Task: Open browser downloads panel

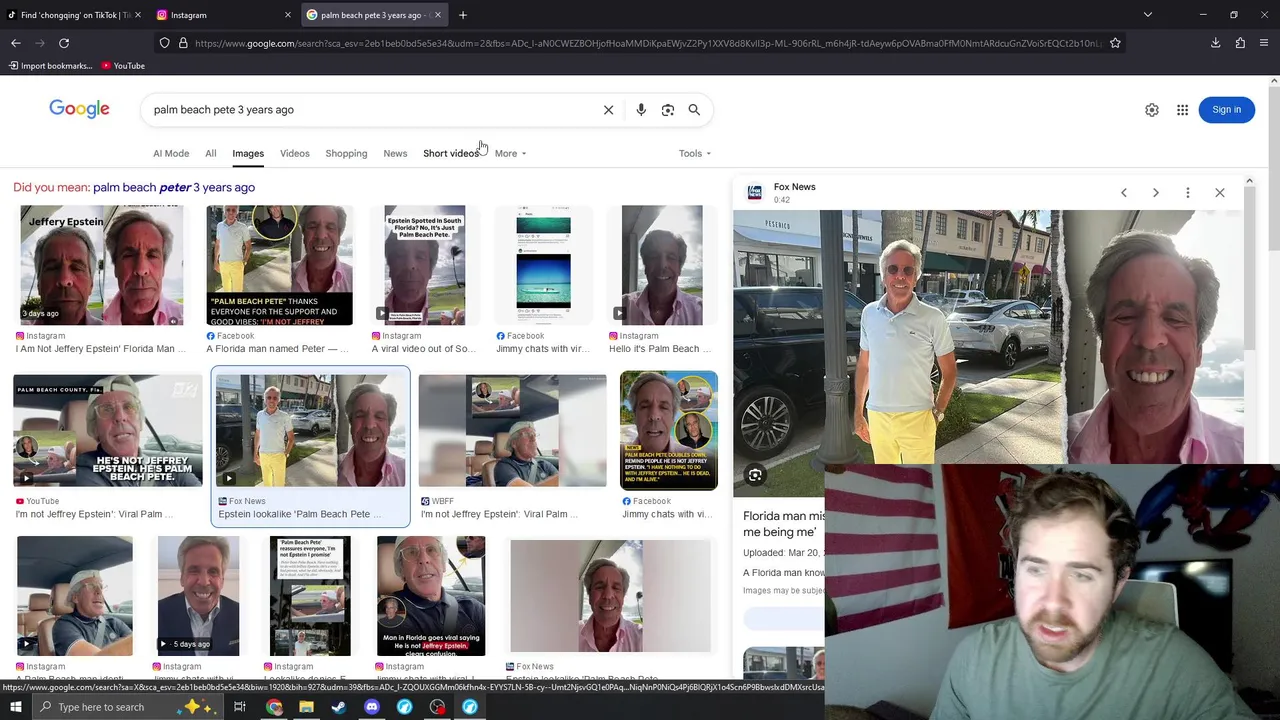Action: click(x=1215, y=43)
